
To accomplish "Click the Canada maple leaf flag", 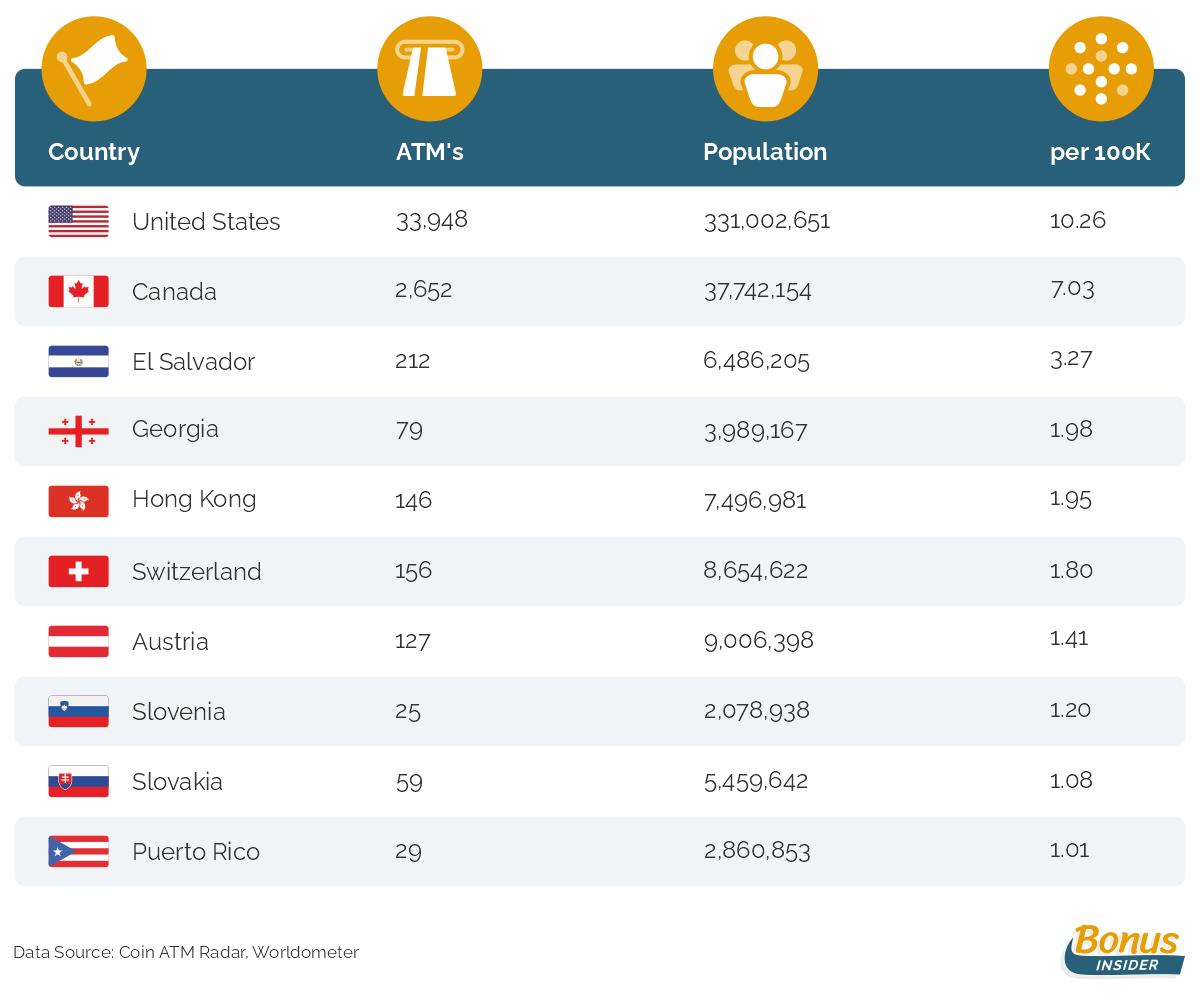I will (78, 291).
